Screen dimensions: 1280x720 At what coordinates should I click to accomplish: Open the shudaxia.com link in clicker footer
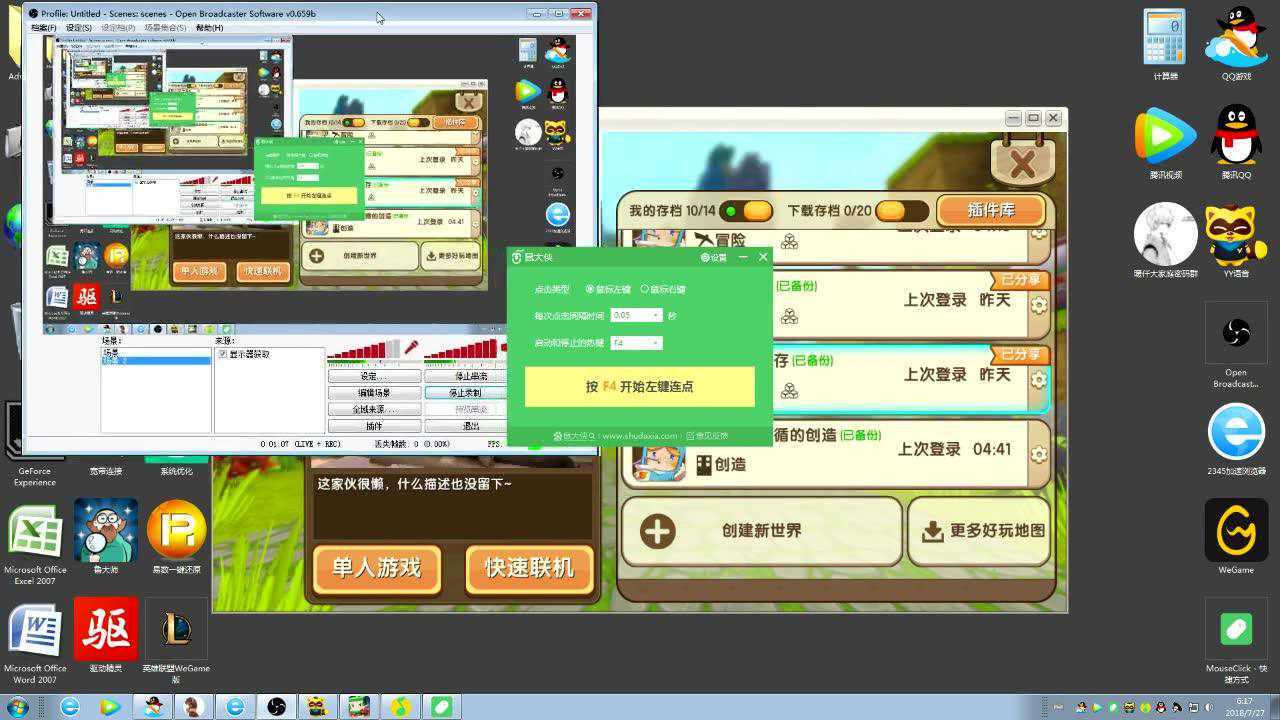[639, 436]
